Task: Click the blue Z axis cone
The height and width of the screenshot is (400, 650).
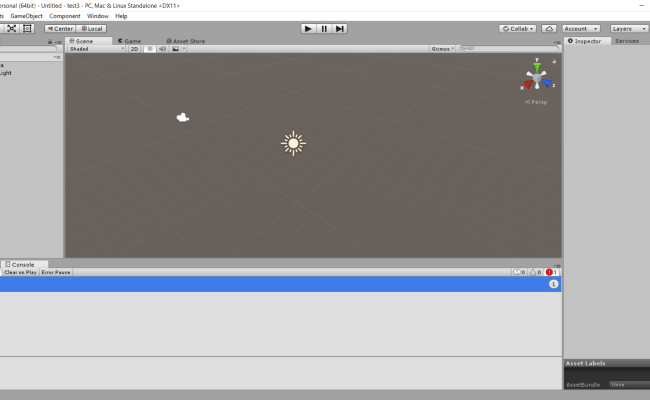Action: [x=547, y=83]
